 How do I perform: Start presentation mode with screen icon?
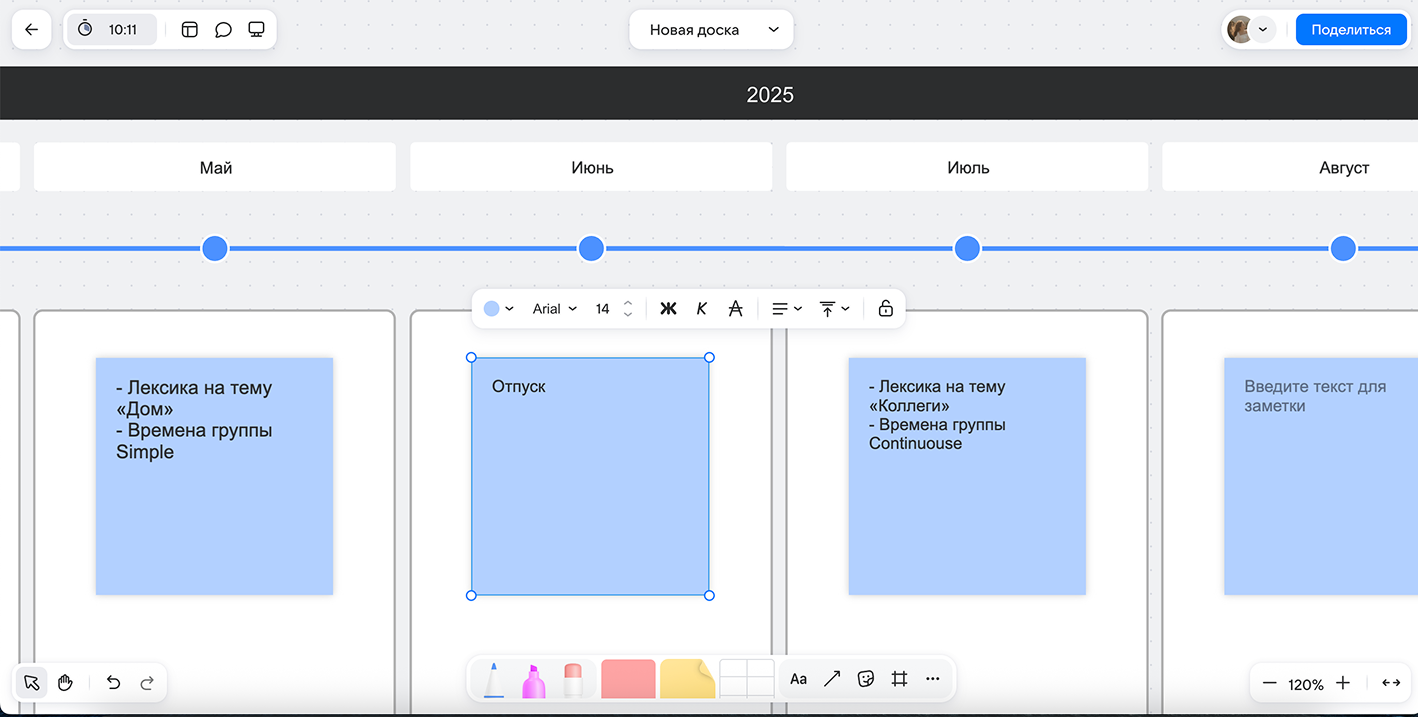point(256,30)
